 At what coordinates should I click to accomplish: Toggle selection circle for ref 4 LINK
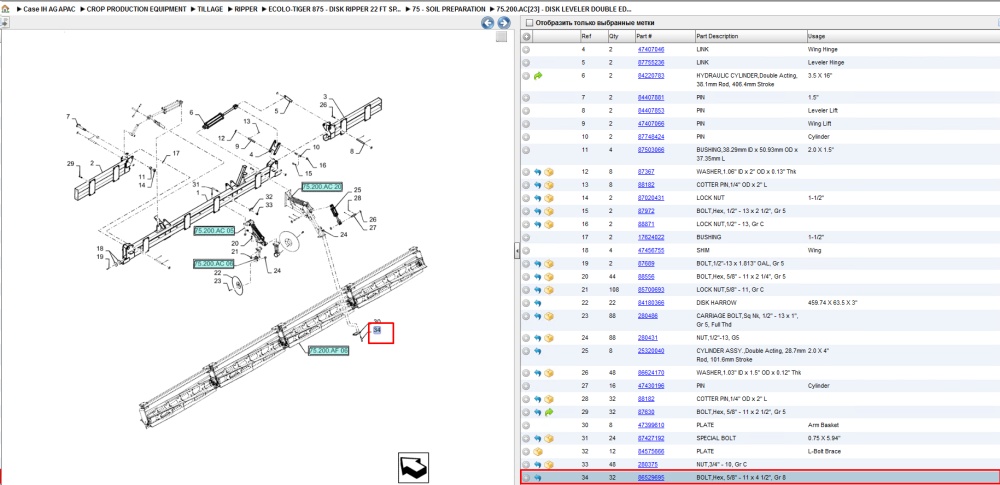tap(526, 49)
